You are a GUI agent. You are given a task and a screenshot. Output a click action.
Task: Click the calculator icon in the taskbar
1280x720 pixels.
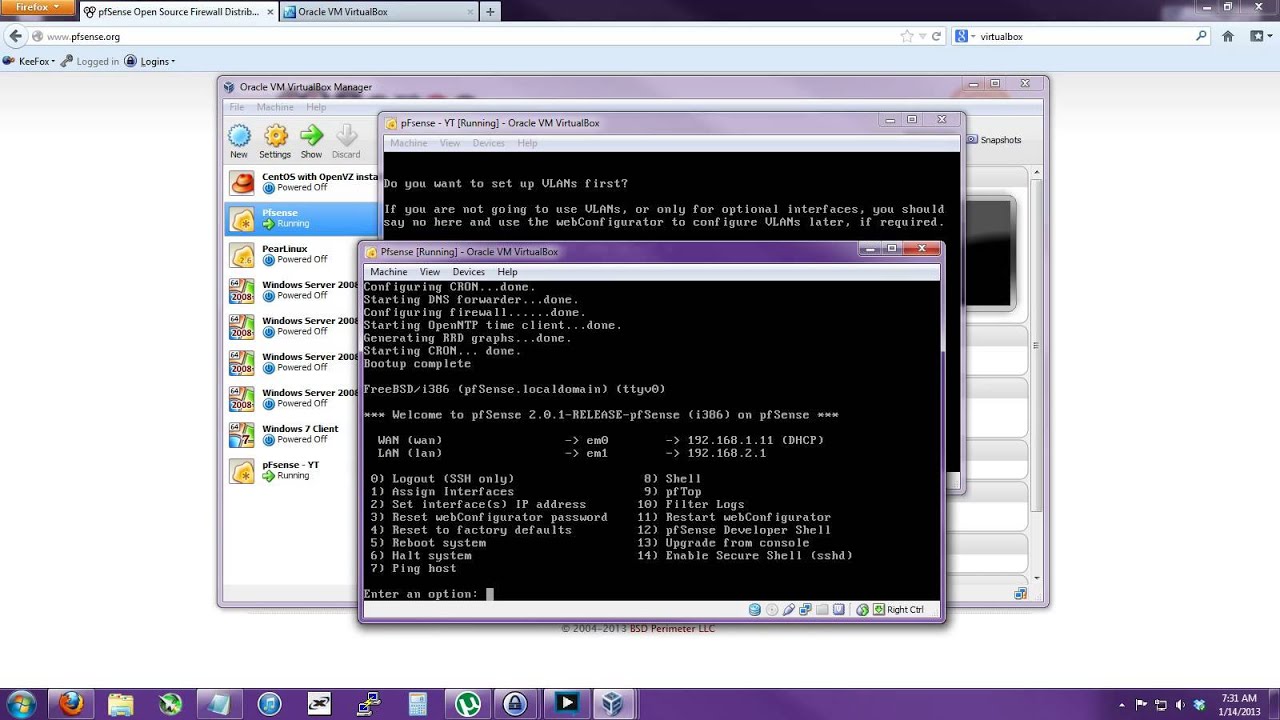pos(417,703)
